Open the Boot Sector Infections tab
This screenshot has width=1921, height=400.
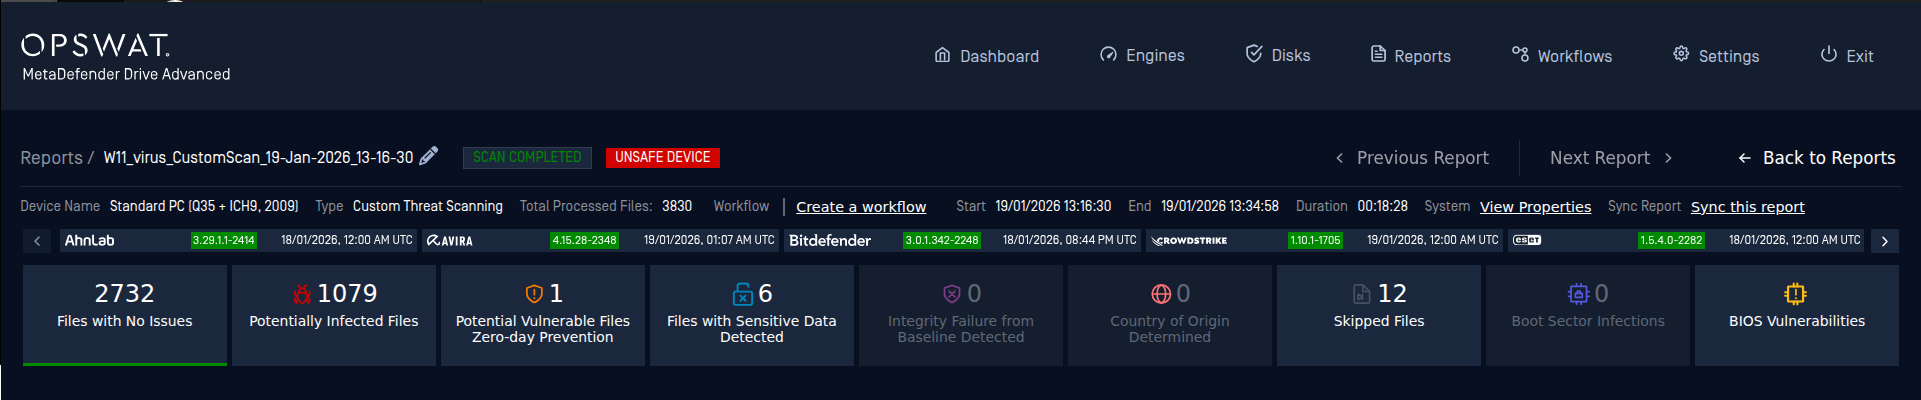point(1588,315)
